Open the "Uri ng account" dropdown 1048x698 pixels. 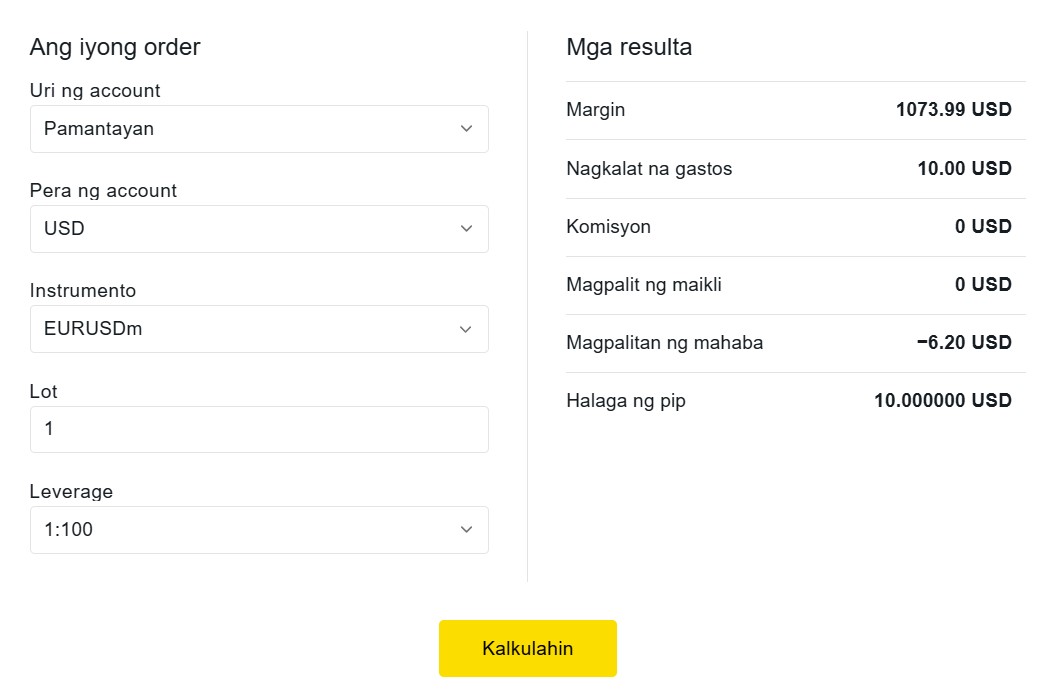pos(259,128)
